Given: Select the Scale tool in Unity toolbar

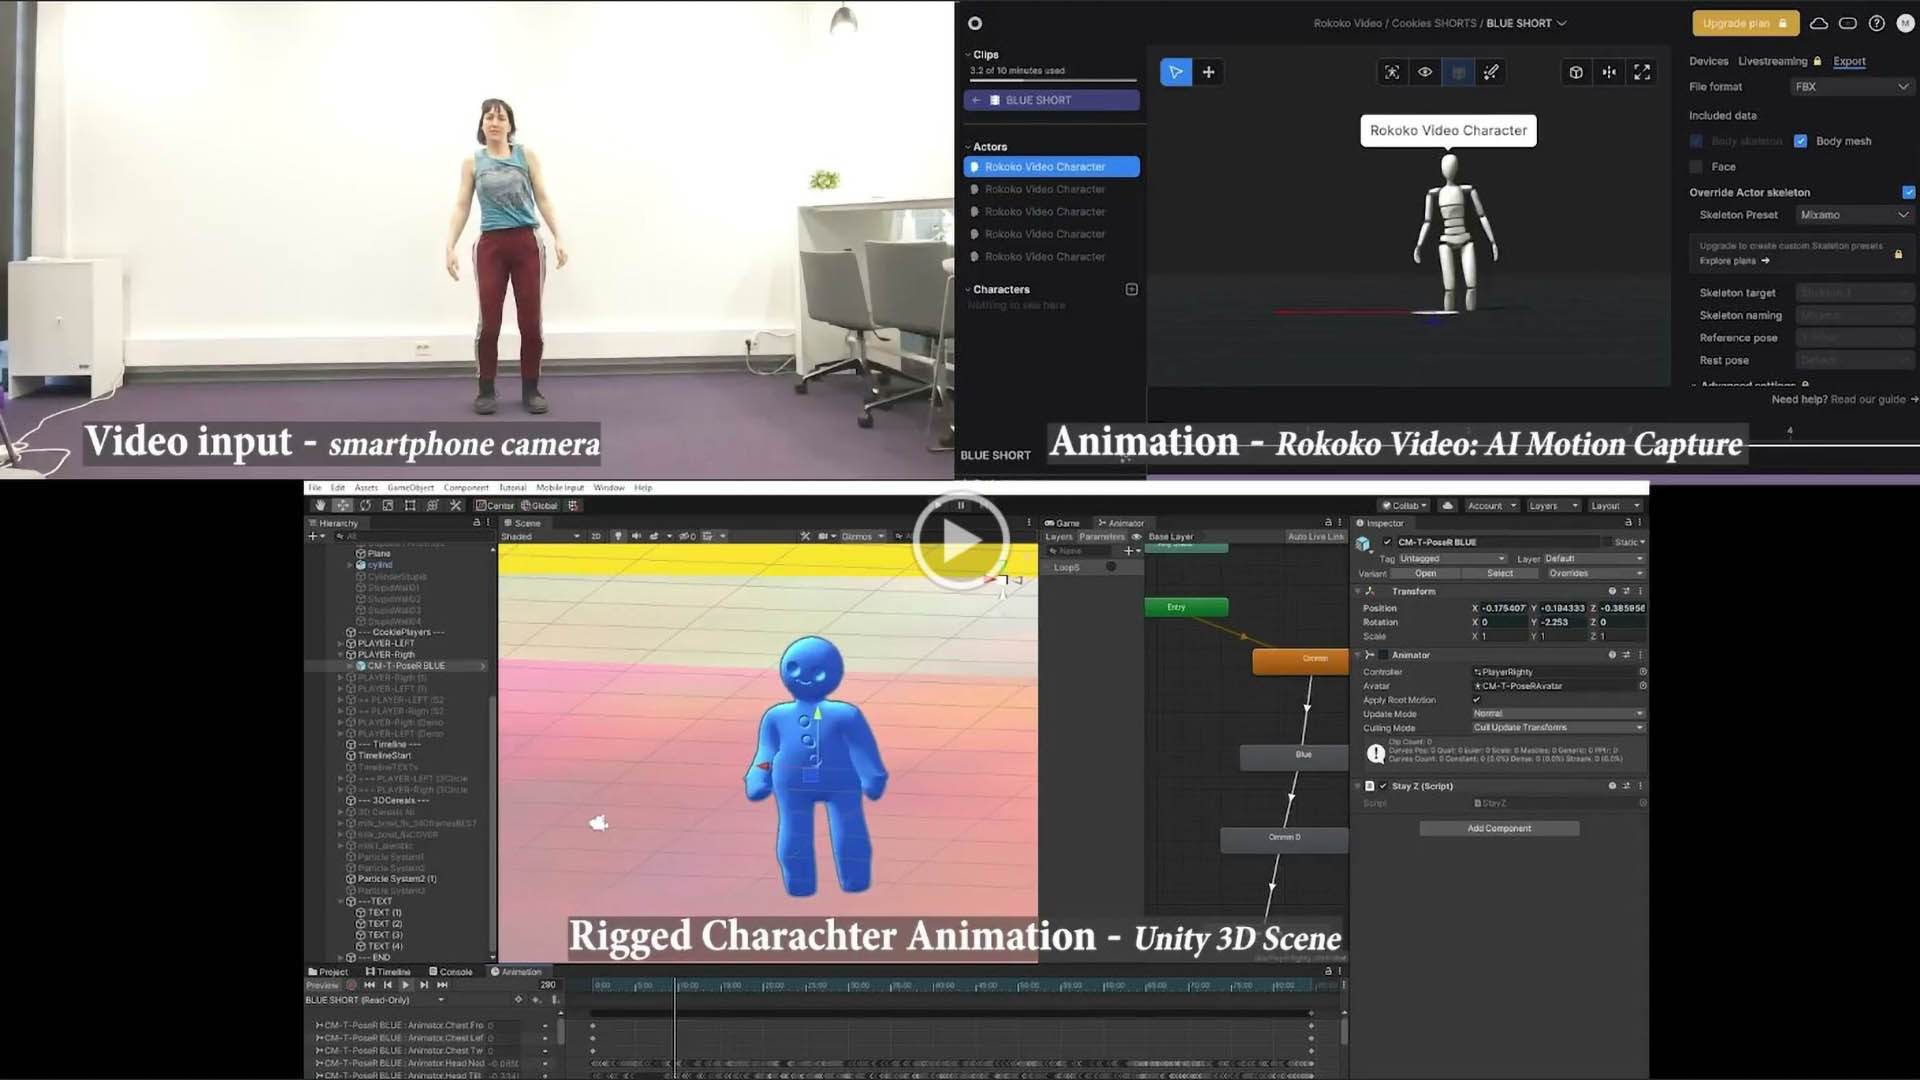Looking at the screenshot, I should 388,506.
